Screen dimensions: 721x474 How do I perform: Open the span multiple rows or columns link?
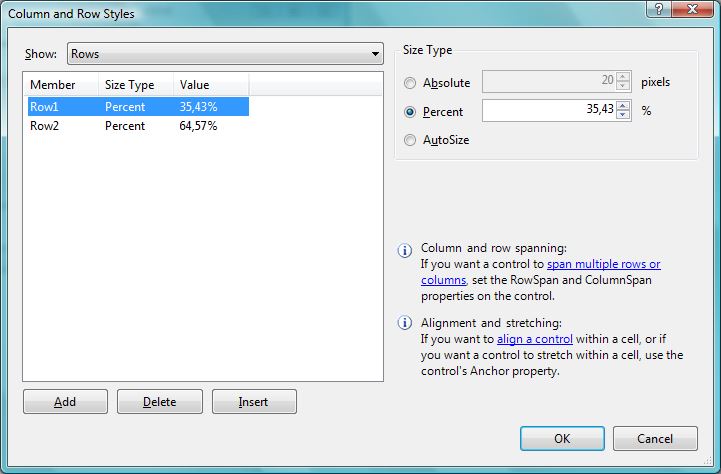click(603, 264)
